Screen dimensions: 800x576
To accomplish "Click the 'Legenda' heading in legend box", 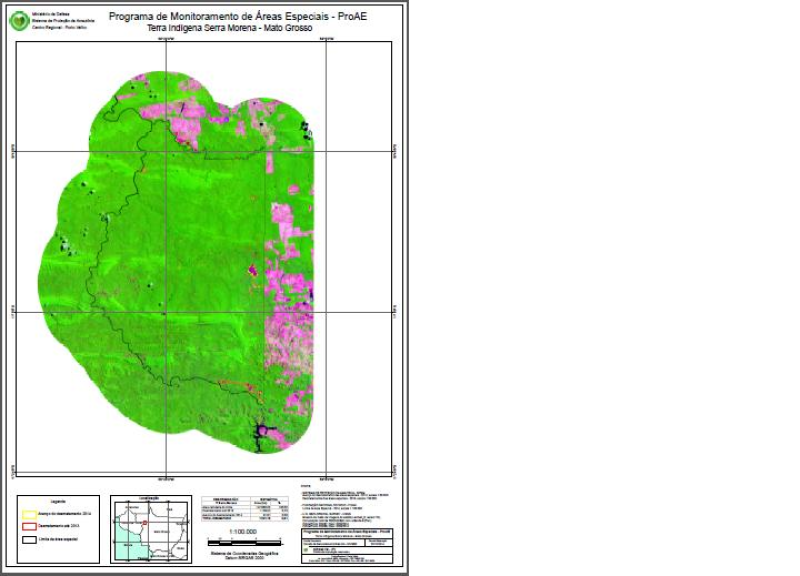I will tap(57, 501).
